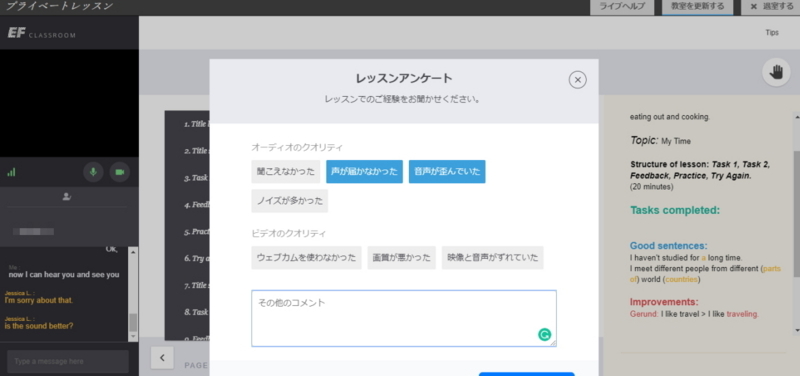Click the "Good sentences:" heading
800x376 pixels.
(x=668, y=245)
